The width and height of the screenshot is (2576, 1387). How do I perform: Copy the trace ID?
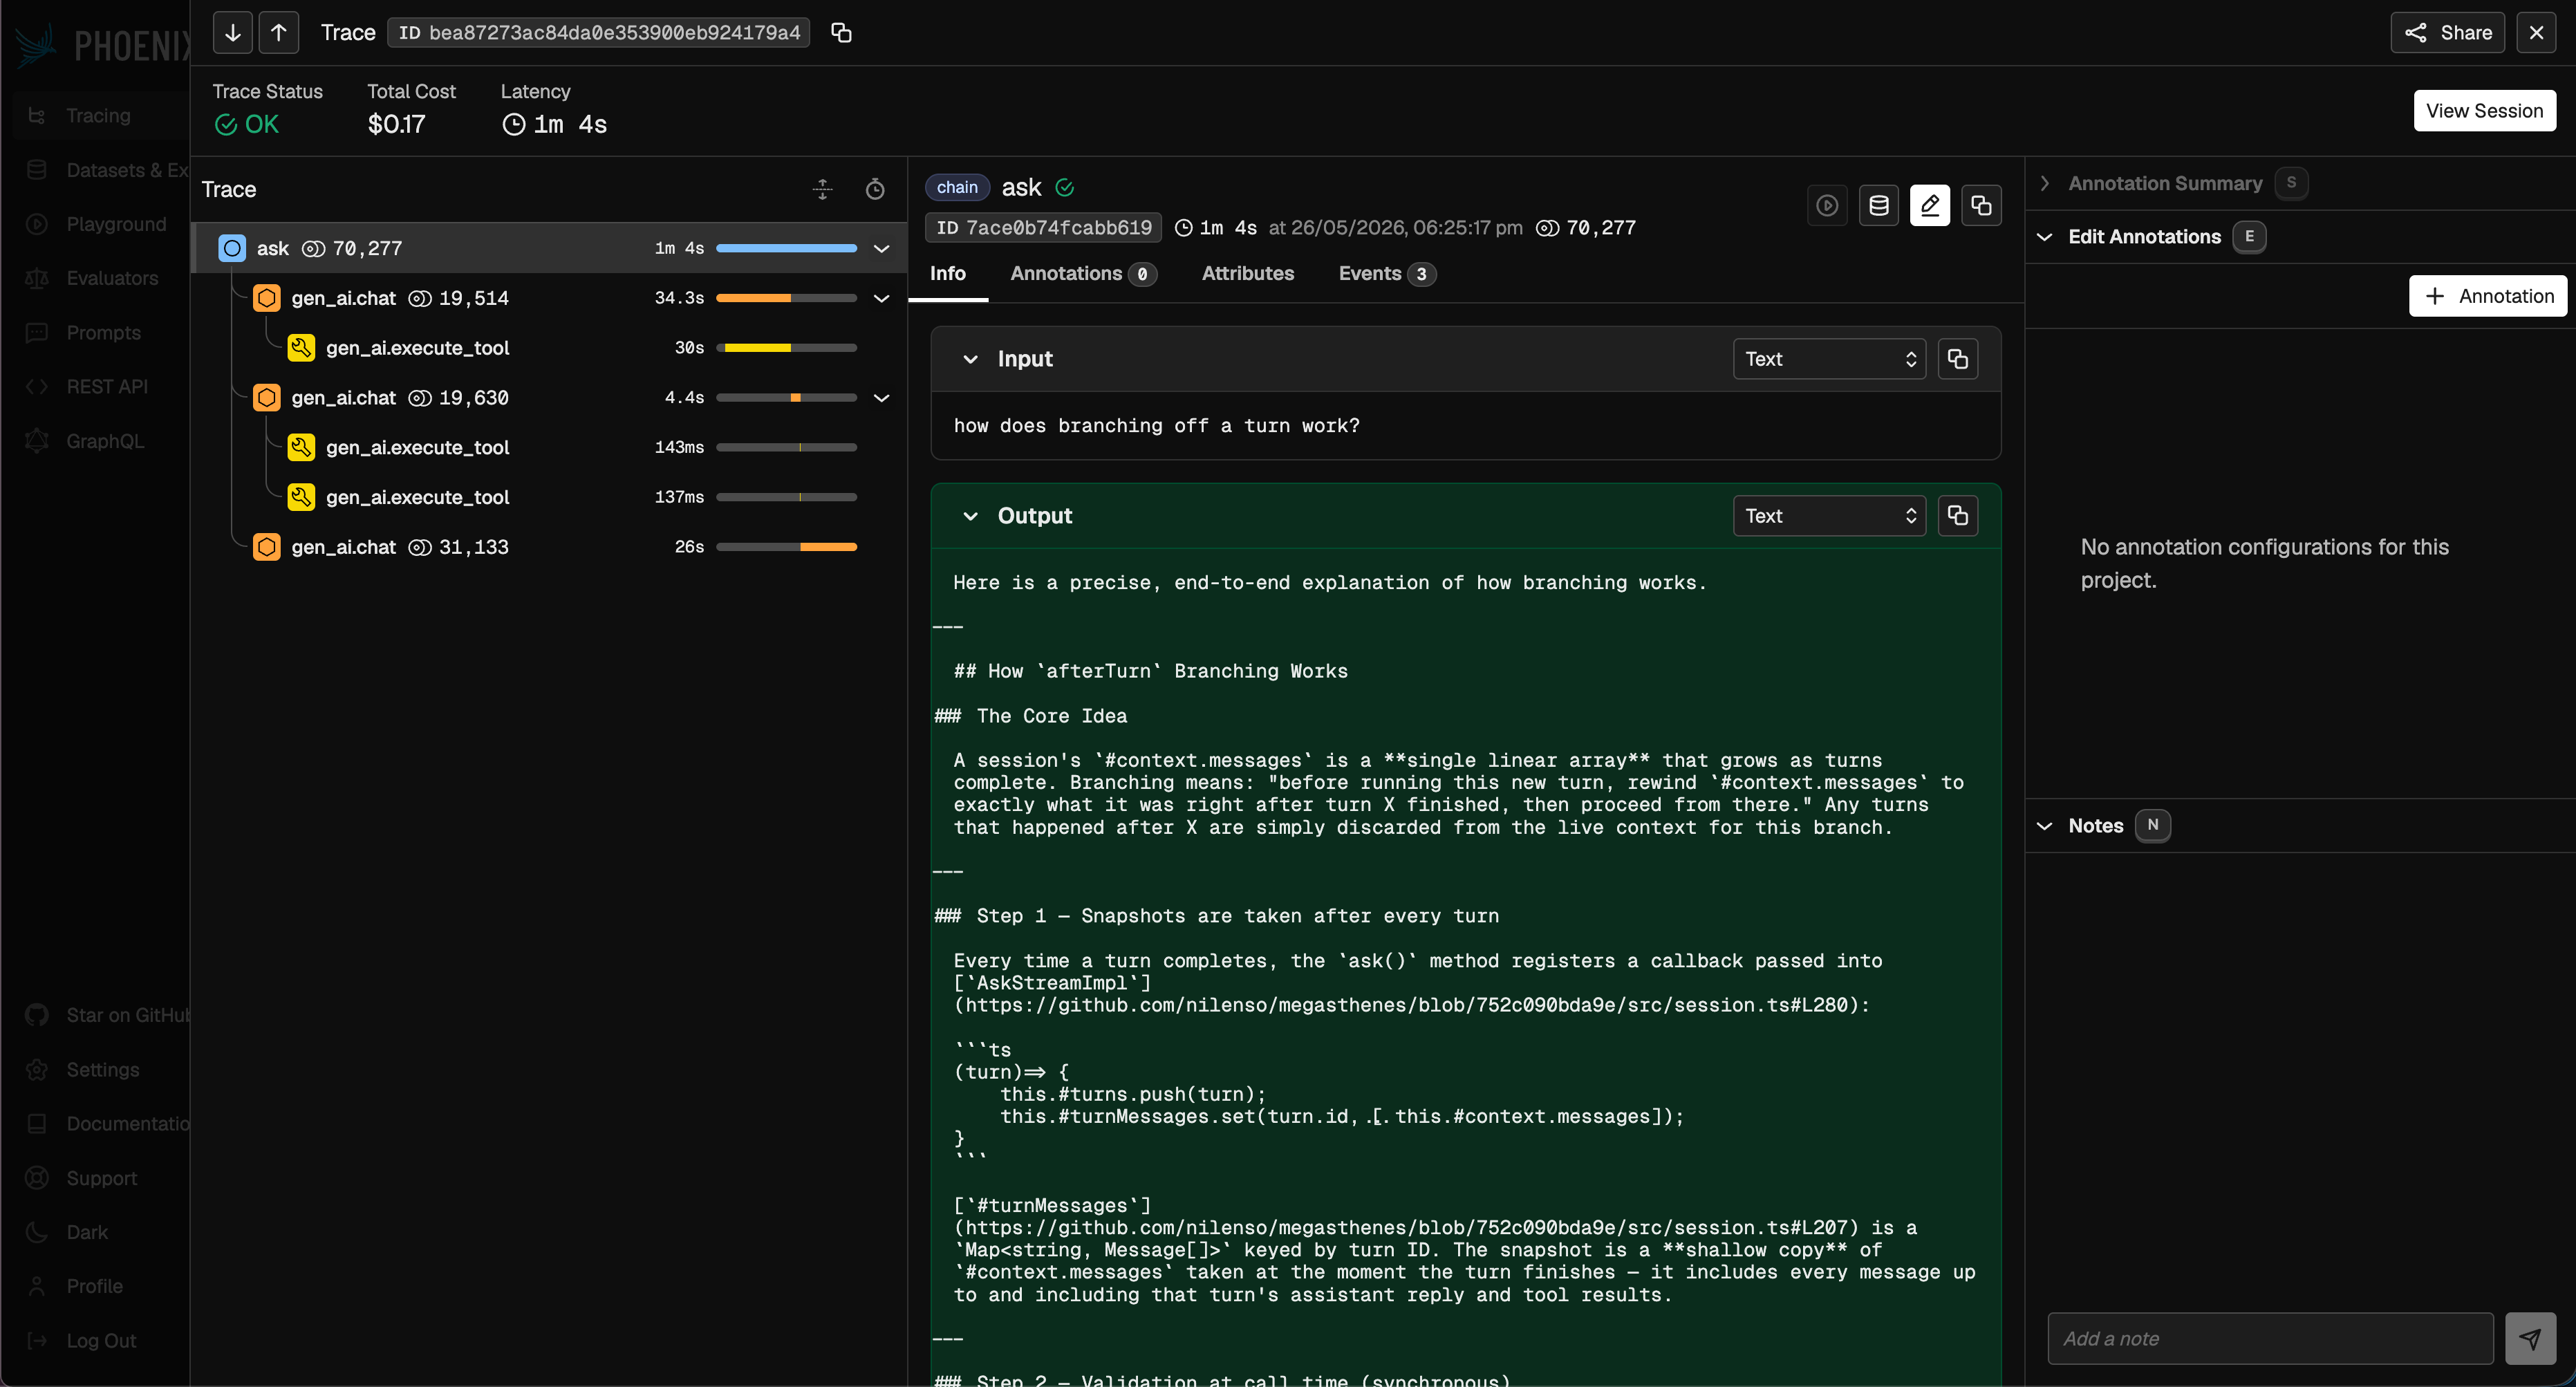841,33
